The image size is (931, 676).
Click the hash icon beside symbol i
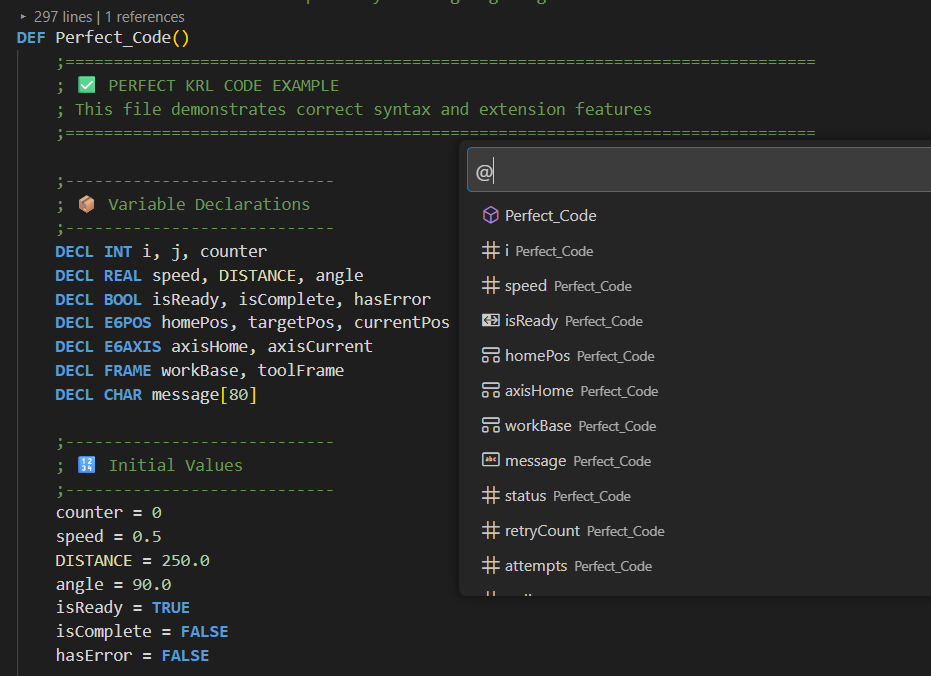tap(490, 250)
